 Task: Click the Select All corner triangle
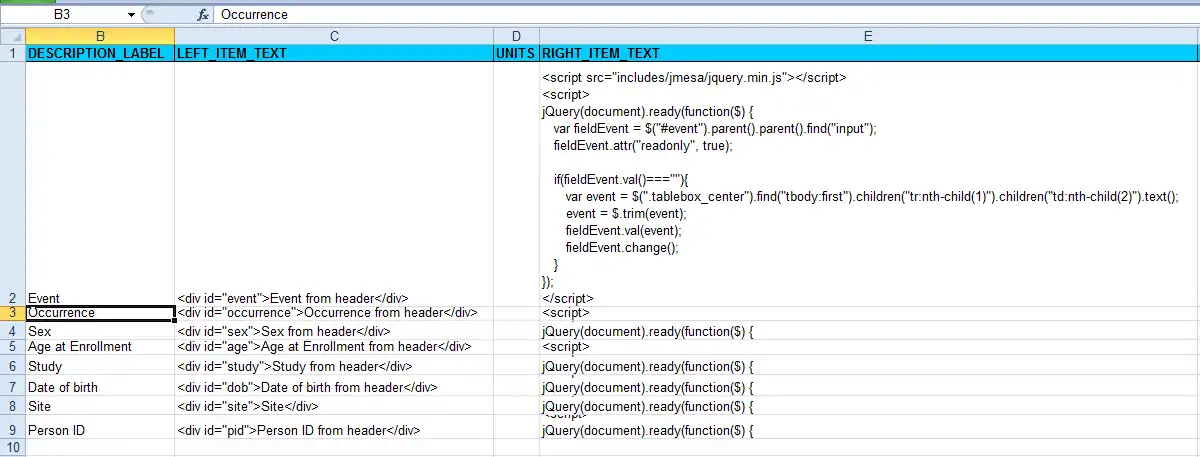12,37
